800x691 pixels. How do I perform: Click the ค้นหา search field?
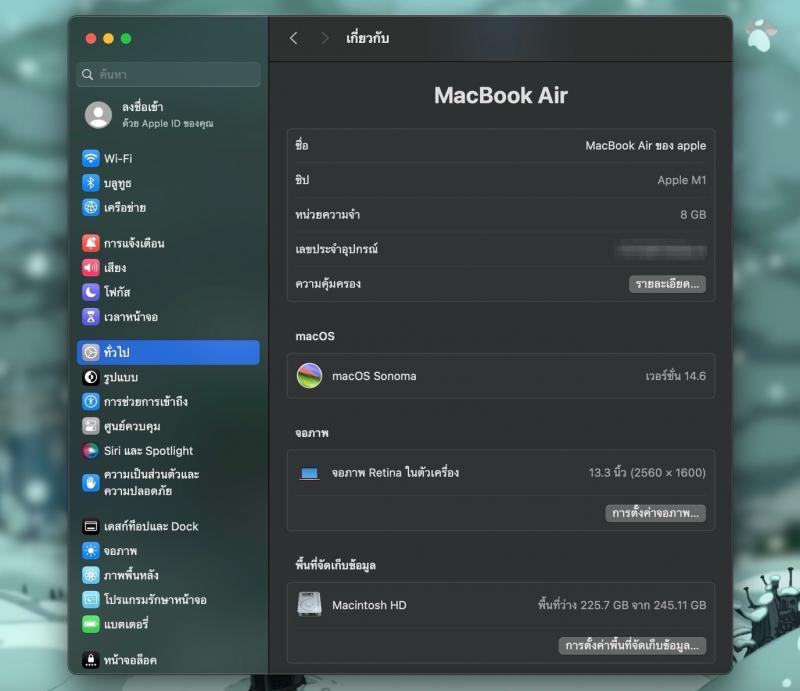click(x=168, y=75)
